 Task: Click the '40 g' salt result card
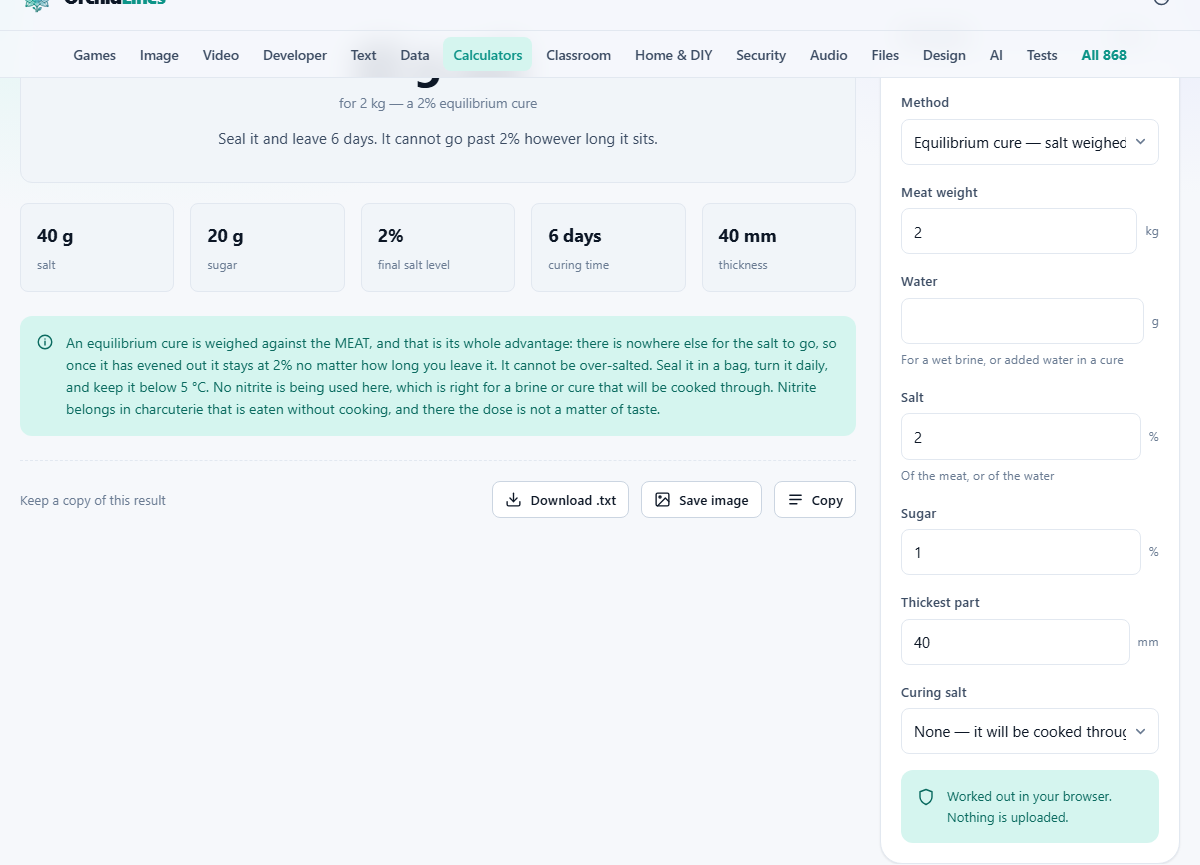click(97, 248)
